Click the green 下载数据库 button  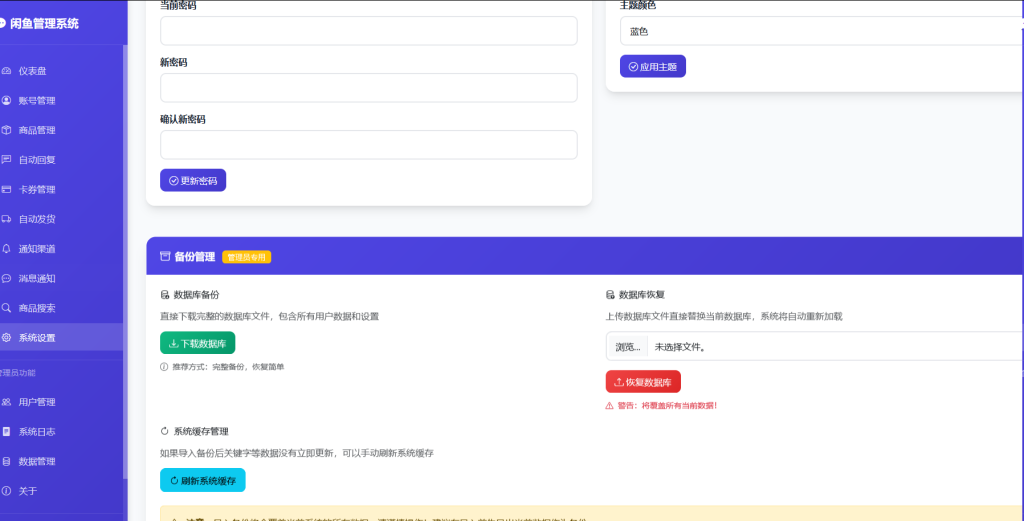tap(197, 343)
